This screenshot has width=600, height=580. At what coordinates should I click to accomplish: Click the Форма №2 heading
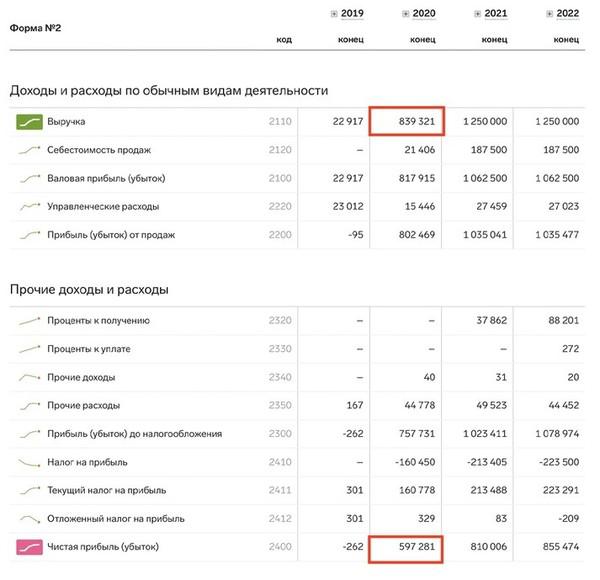(x=35, y=28)
